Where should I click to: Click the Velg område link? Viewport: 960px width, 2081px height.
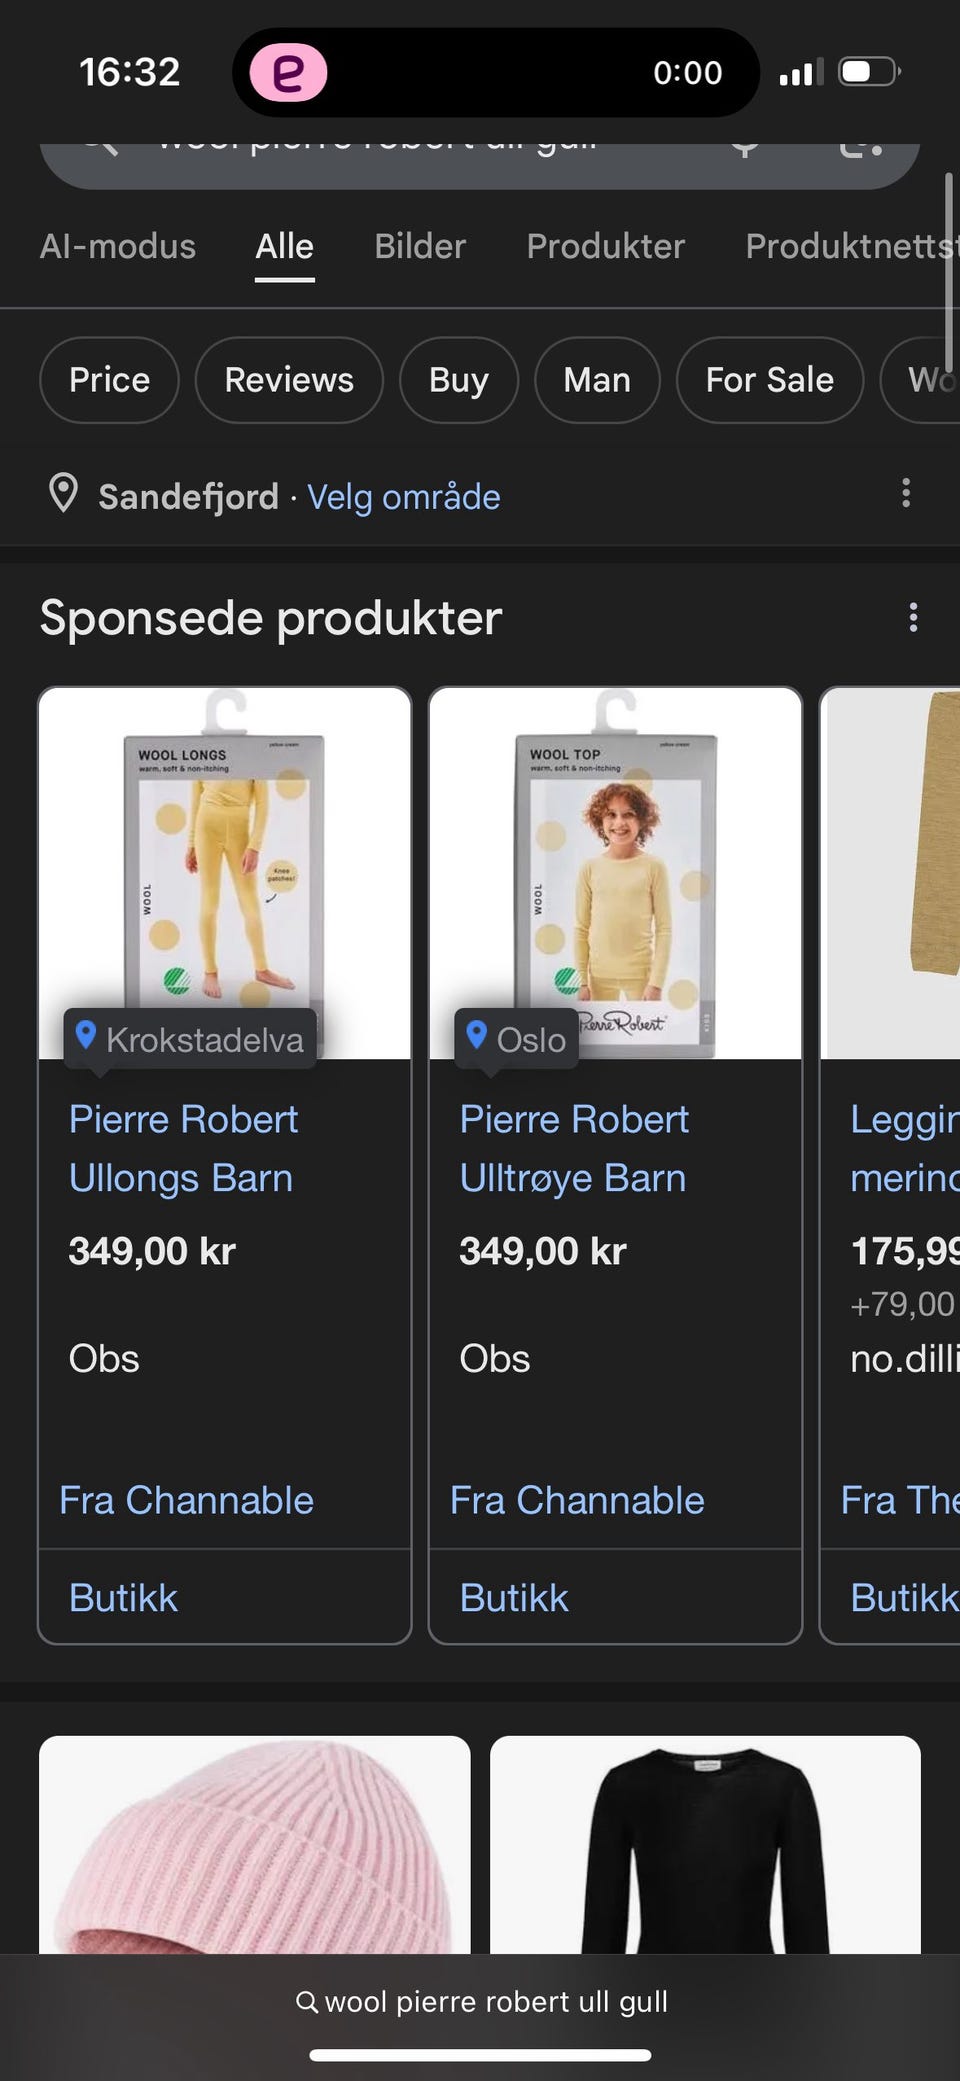tap(404, 496)
